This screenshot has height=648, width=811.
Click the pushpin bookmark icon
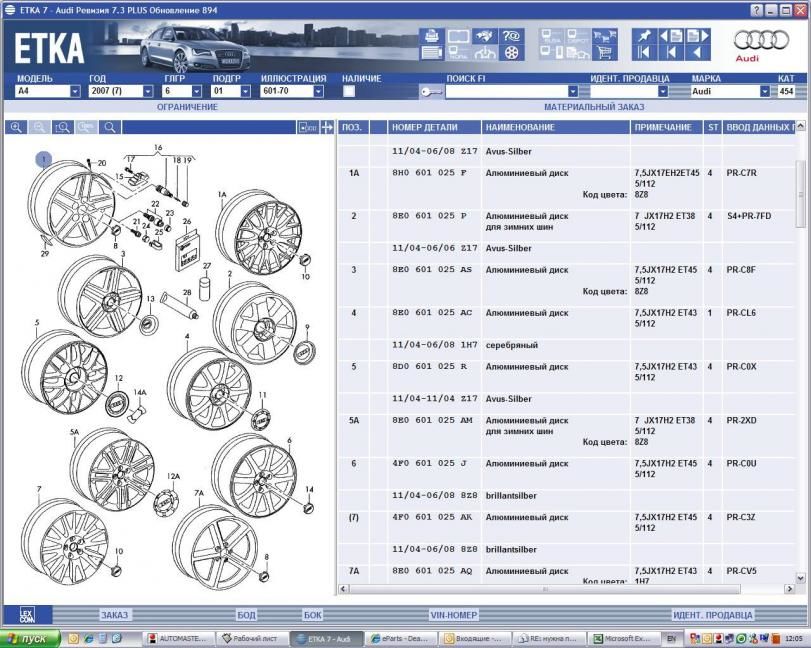point(644,36)
